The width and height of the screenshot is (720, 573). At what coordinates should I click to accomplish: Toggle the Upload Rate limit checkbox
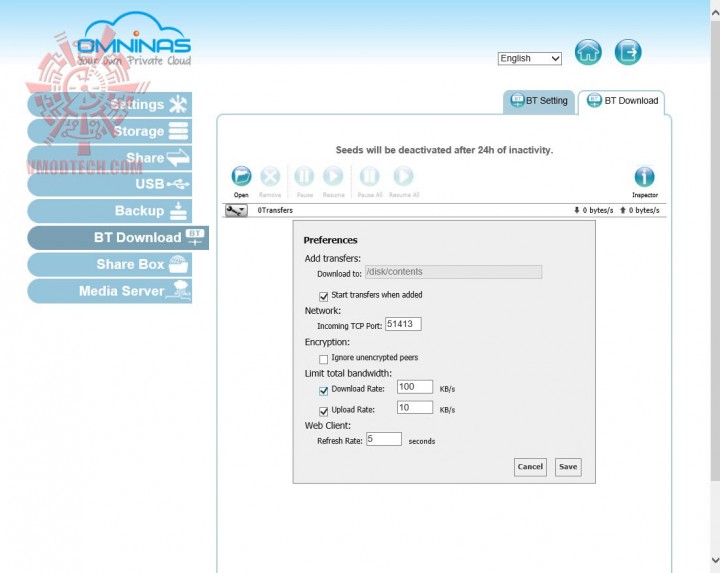[323, 411]
